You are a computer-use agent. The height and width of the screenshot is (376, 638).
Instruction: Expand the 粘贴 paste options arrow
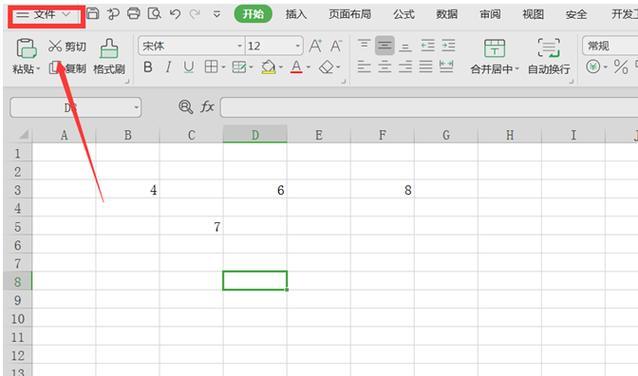coord(38,69)
